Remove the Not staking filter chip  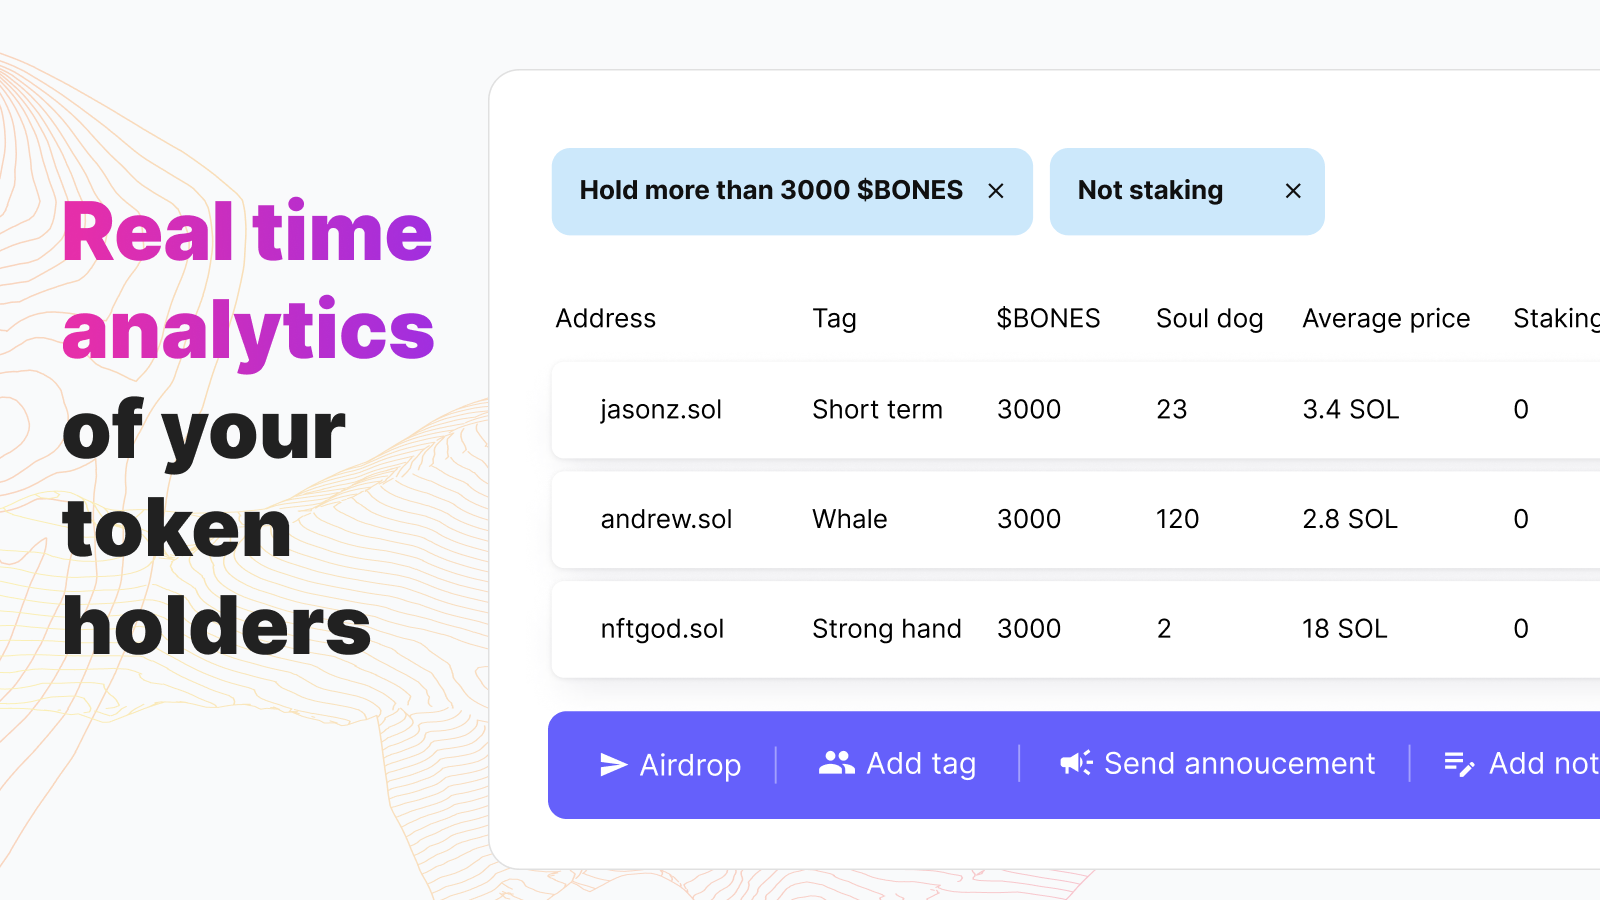tap(1293, 191)
